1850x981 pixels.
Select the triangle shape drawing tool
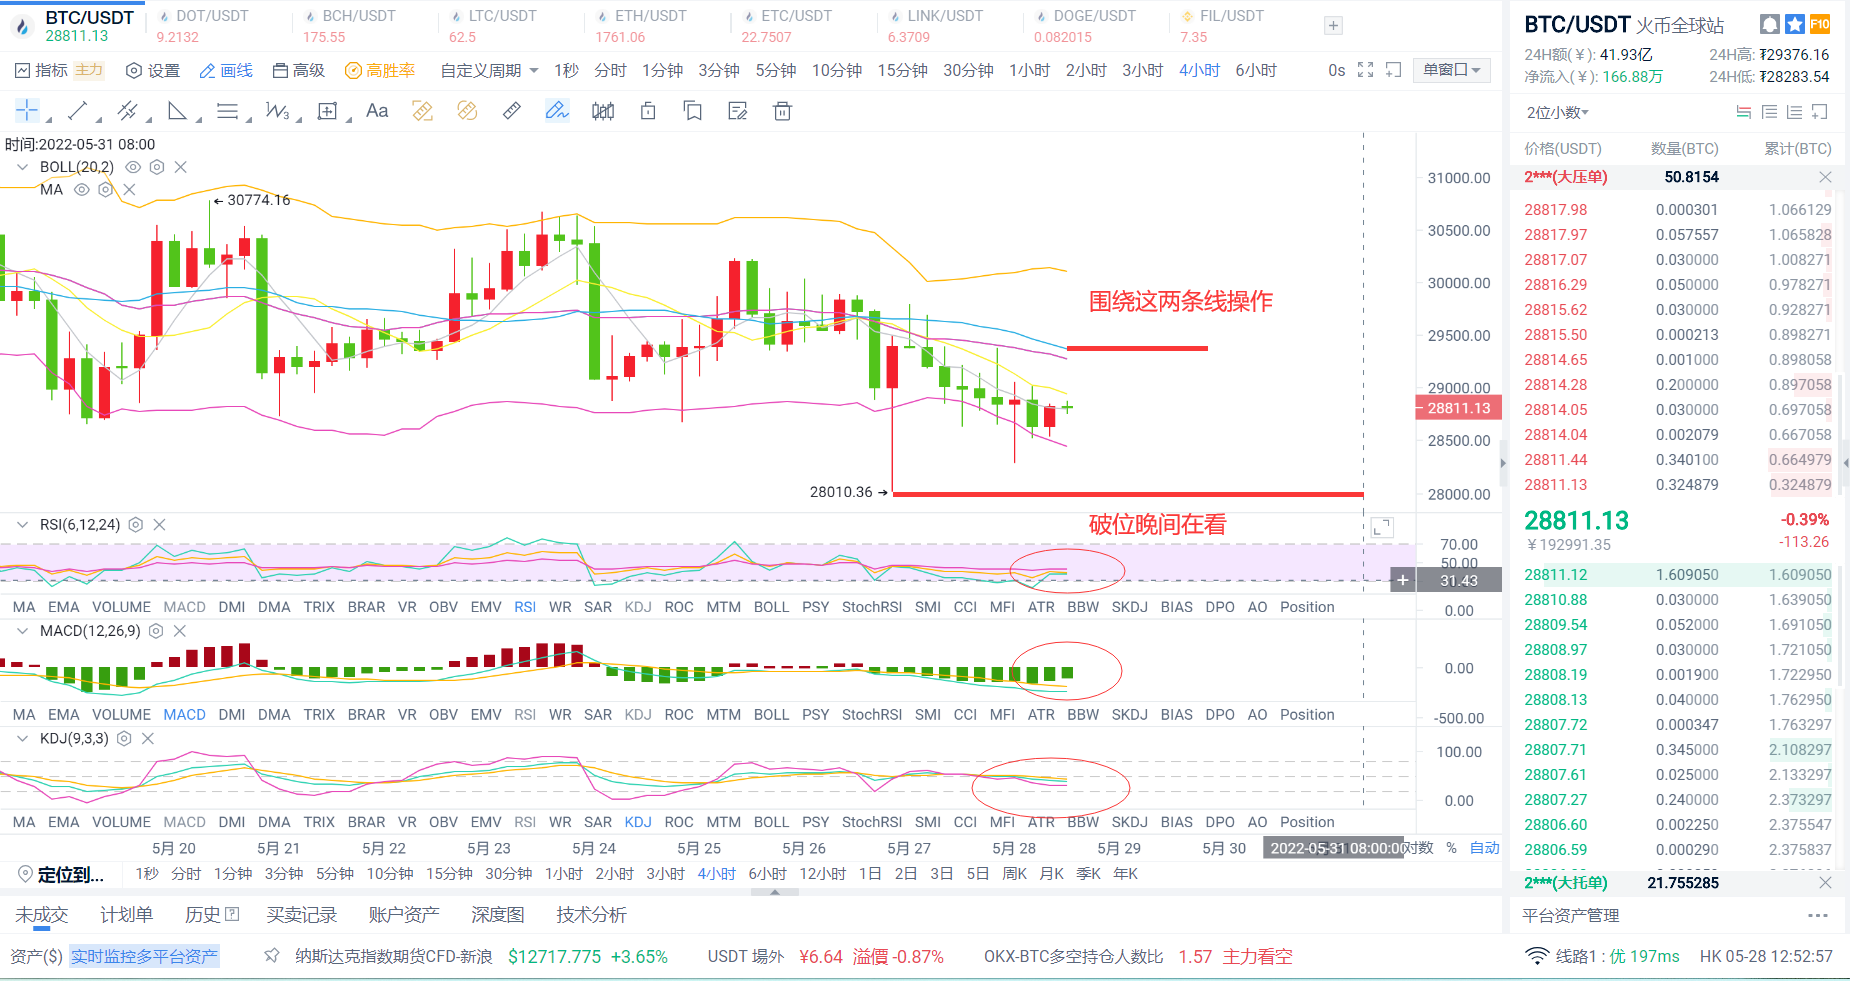pos(177,111)
